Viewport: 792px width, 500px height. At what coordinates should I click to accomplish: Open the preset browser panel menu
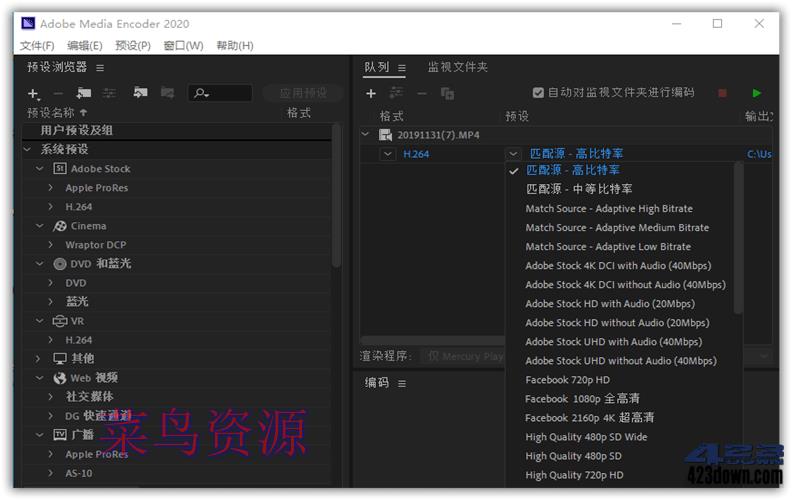tap(100, 68)
